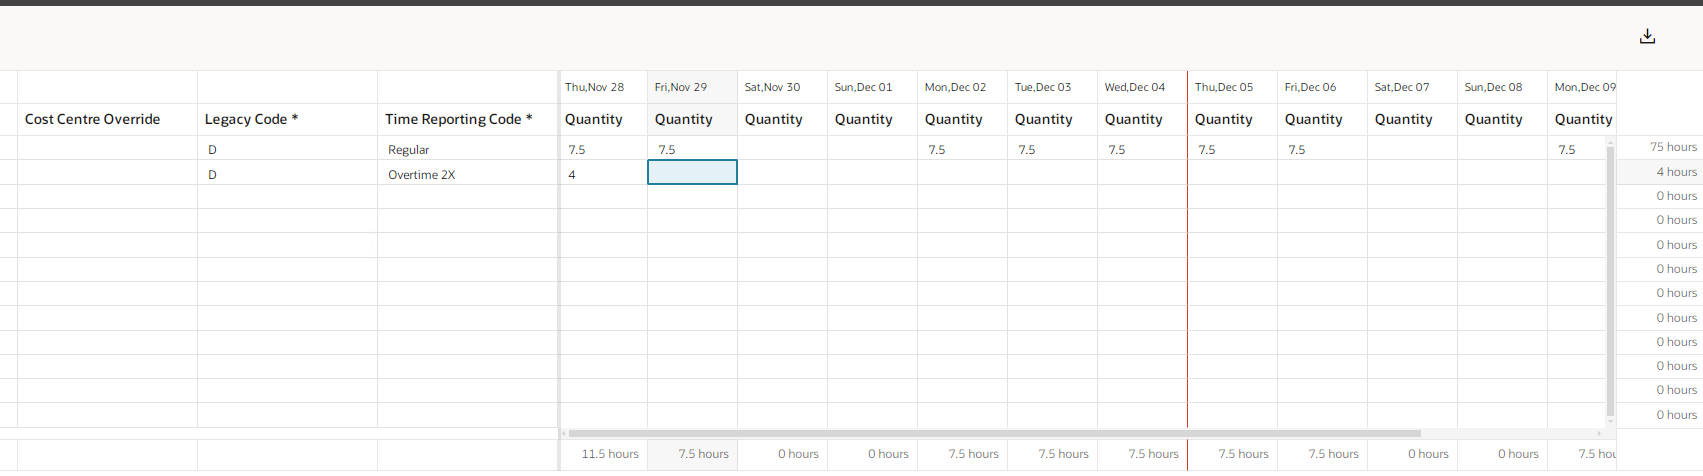Select the Overtime 2X time reporting code cell
The width and height of the screenshot is (1703, 476).
(x=467, y=174)
